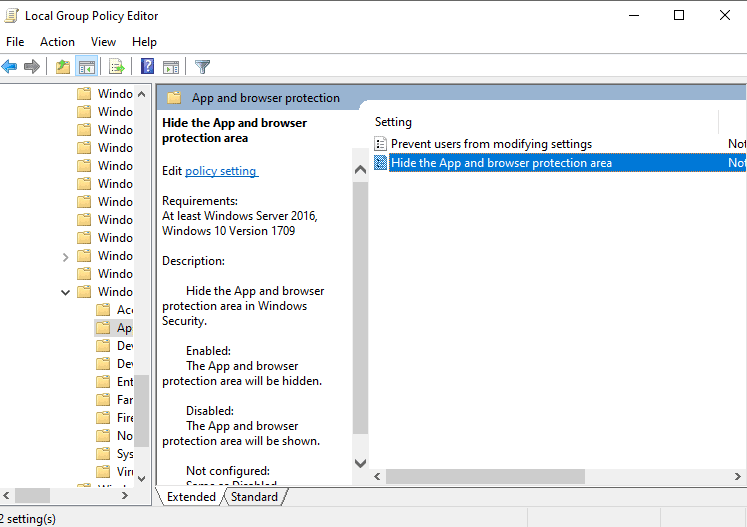This screenshot has height=527, width=747.
Task: Click tree pane scroll right arrow
Action: click(125, 496)
